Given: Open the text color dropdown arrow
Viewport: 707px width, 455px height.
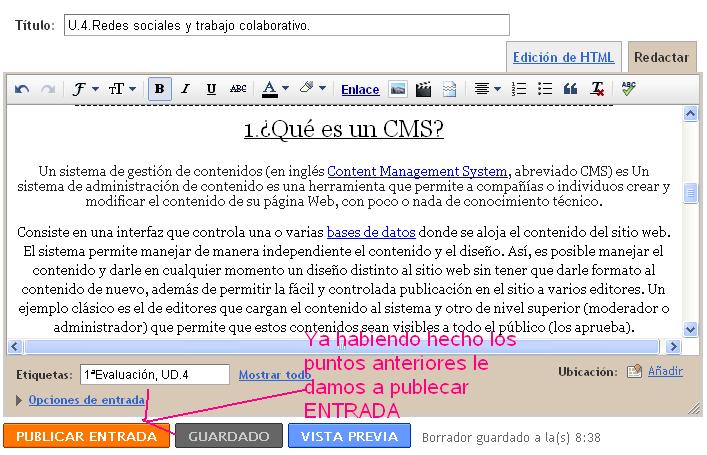Looking at the screenshot, I should [x=285, y=88].
